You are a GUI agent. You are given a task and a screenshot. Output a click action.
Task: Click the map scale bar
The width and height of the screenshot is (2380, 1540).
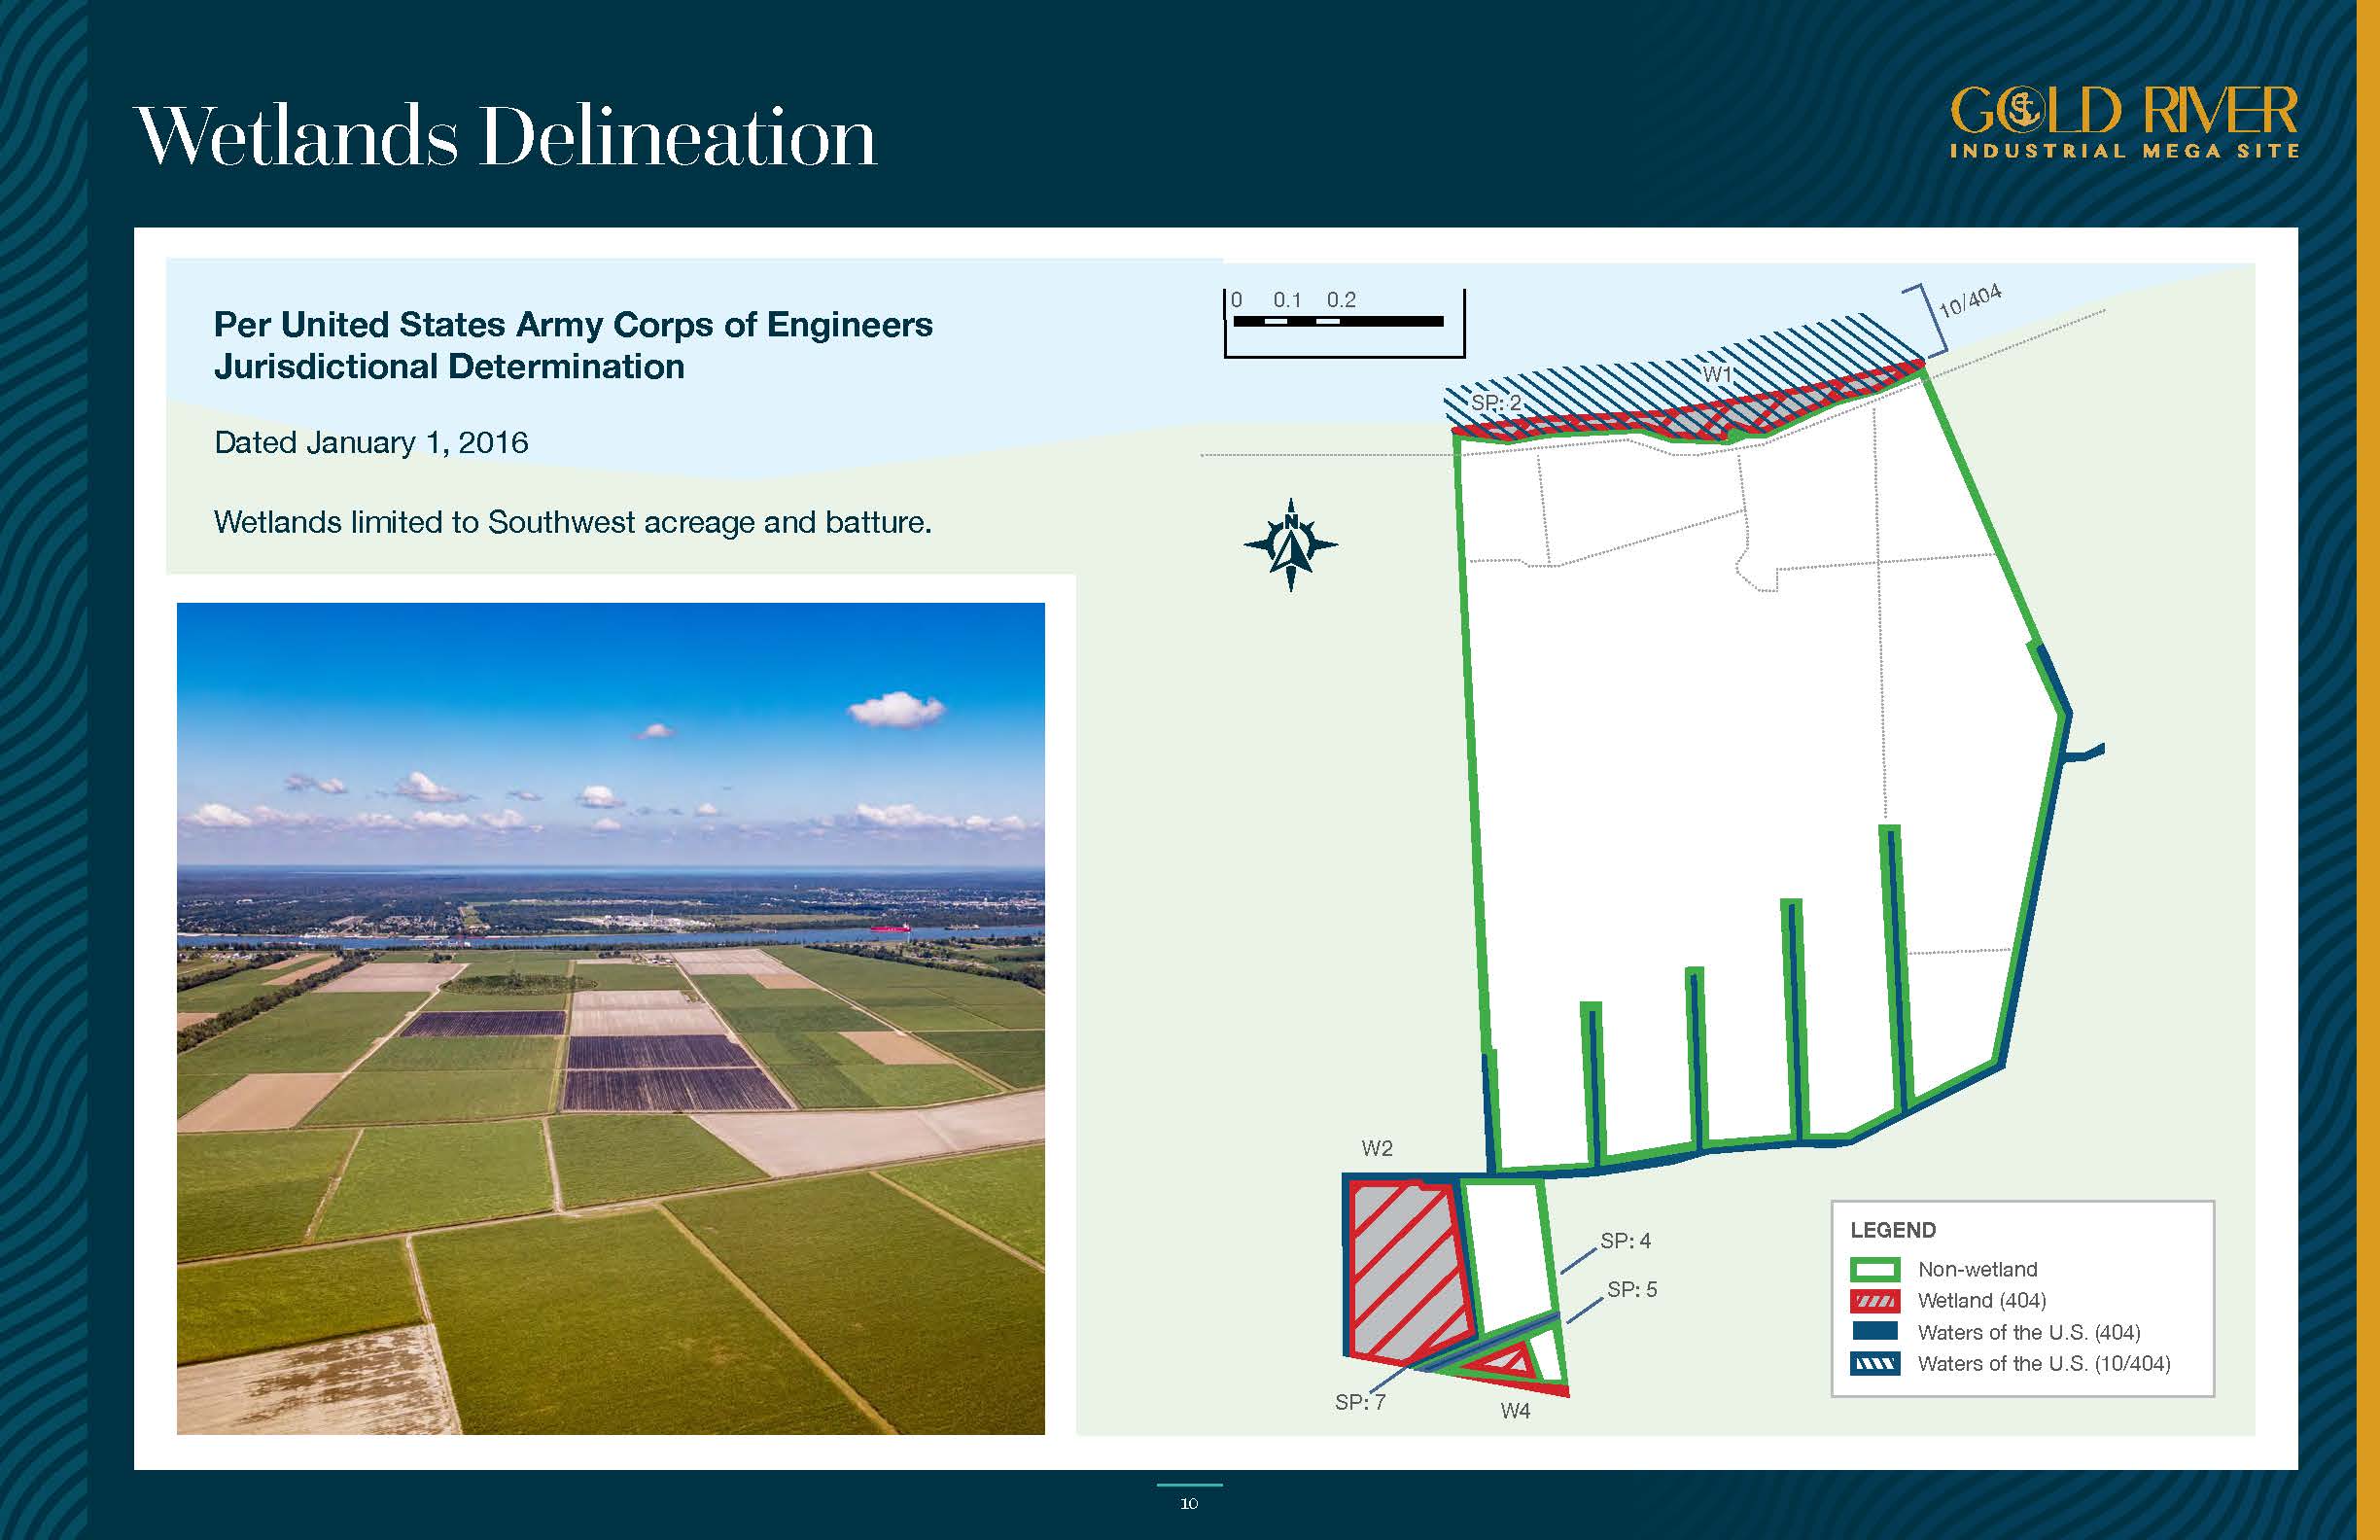[x=1338, y=321]
